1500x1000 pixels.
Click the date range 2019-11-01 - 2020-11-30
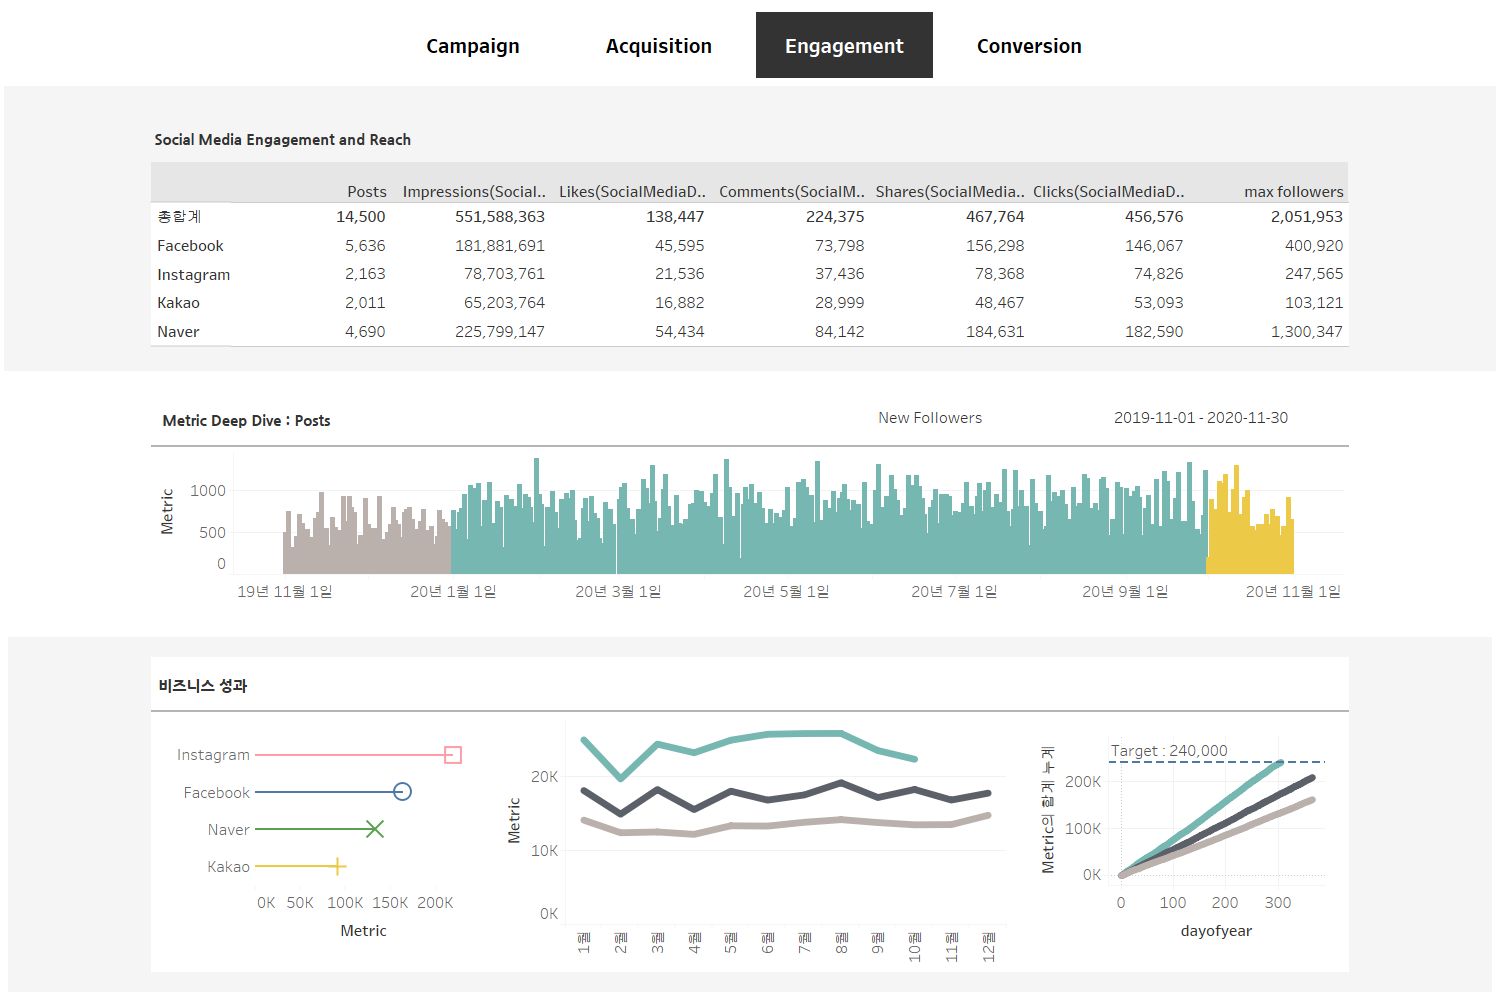(1201, 418)
